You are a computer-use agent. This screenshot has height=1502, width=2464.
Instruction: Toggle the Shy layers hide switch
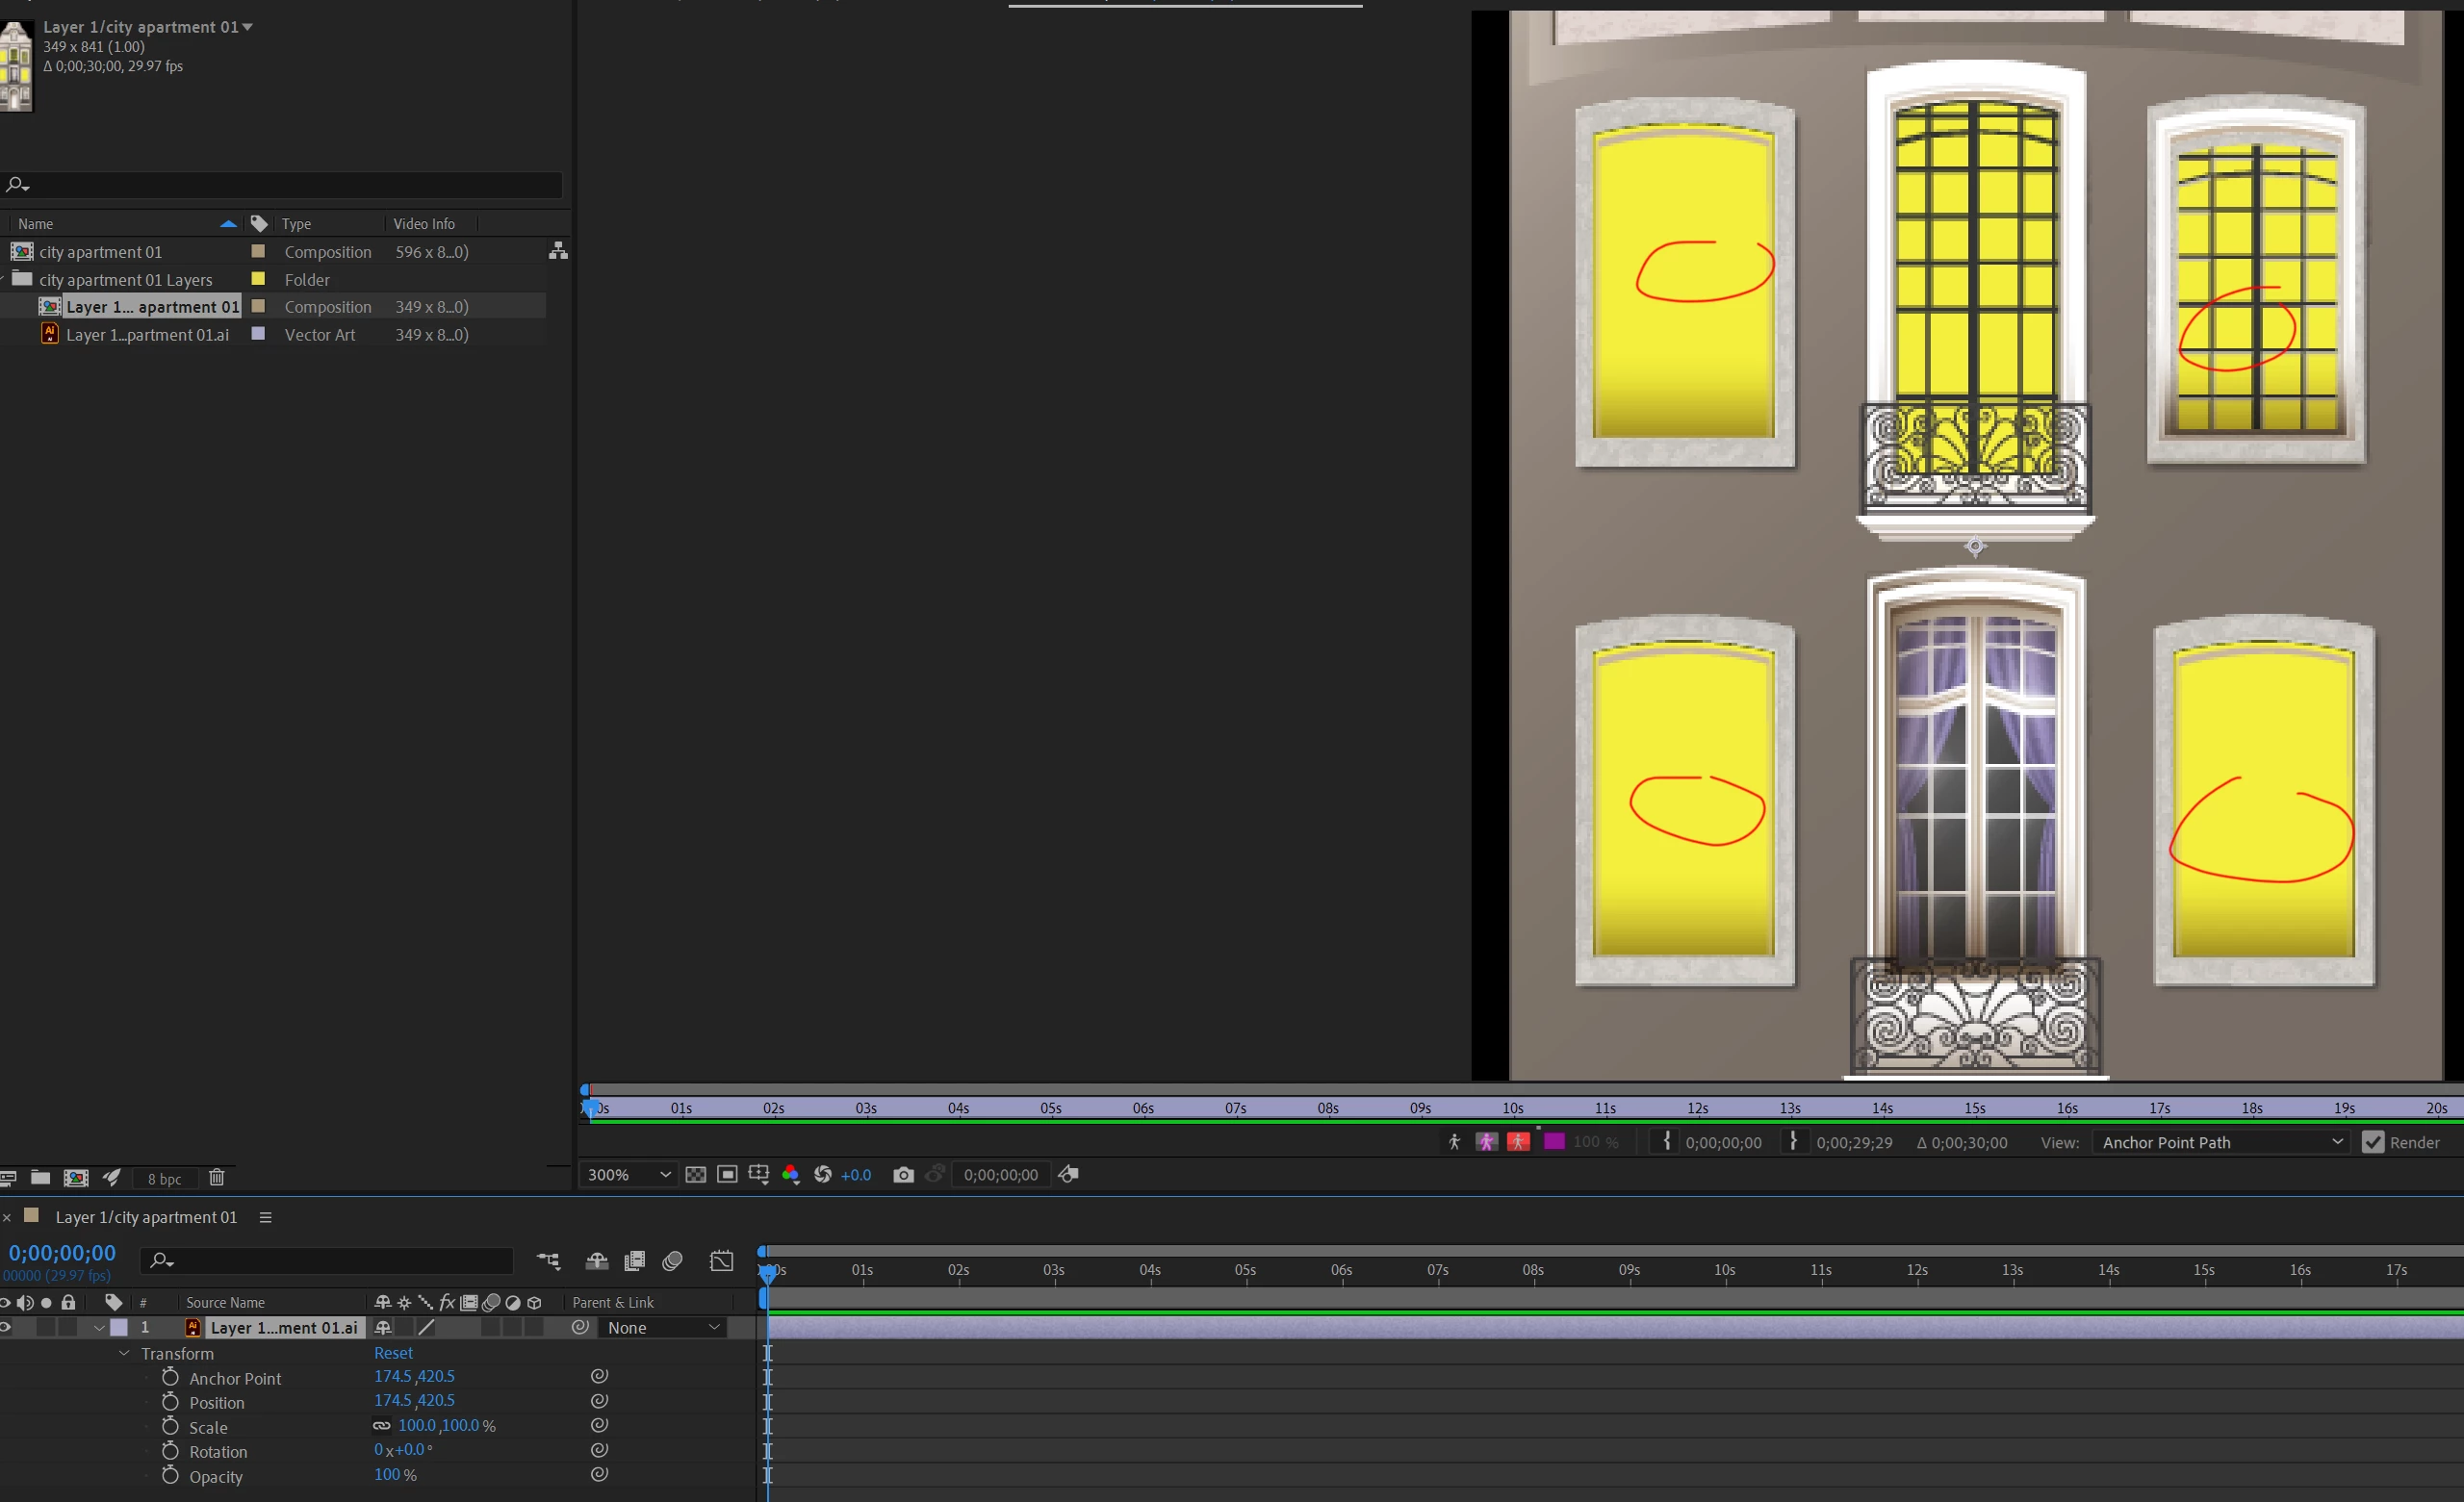coord(597,1261)
